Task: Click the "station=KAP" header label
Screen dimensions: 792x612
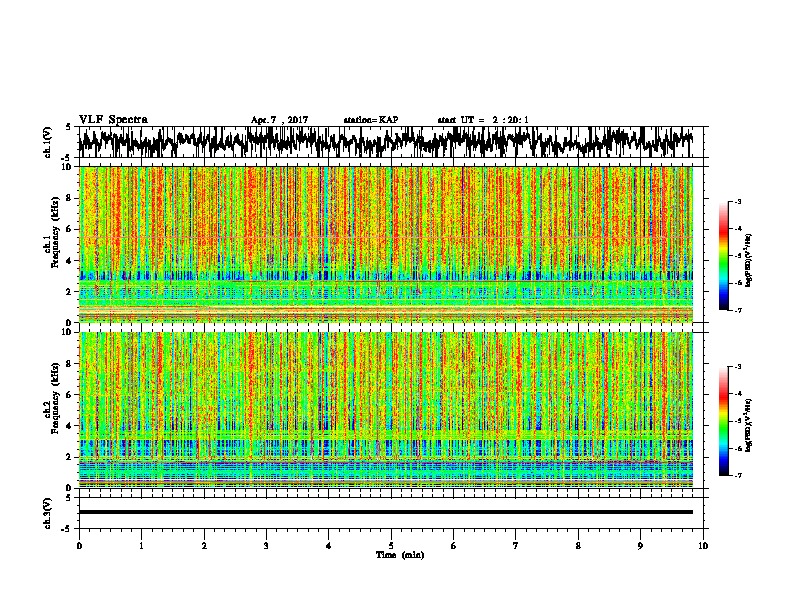Action: coord(371,120)
